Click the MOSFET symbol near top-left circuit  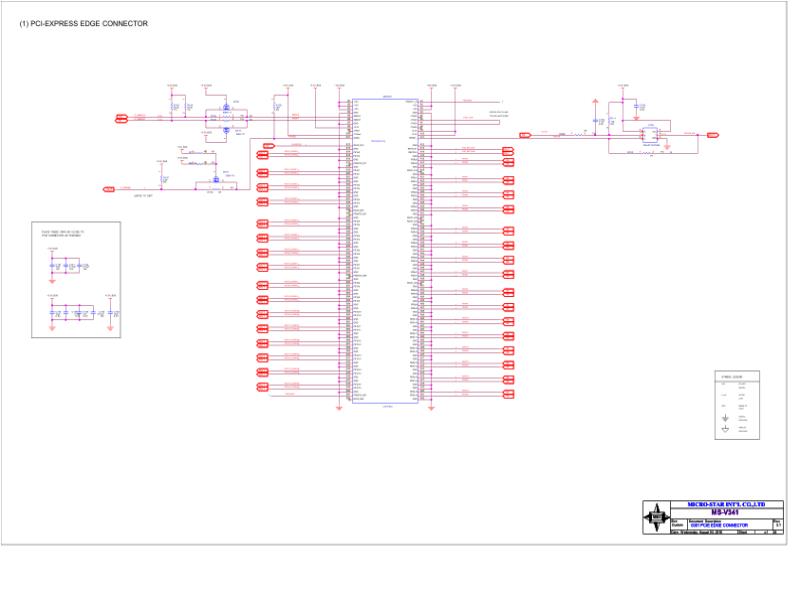226,108
